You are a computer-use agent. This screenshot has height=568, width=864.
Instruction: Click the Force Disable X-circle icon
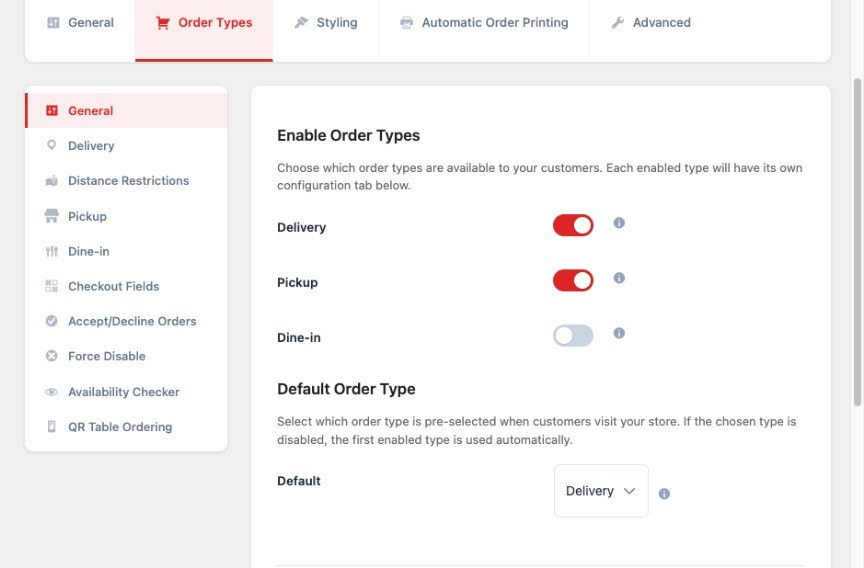point(51,356)
